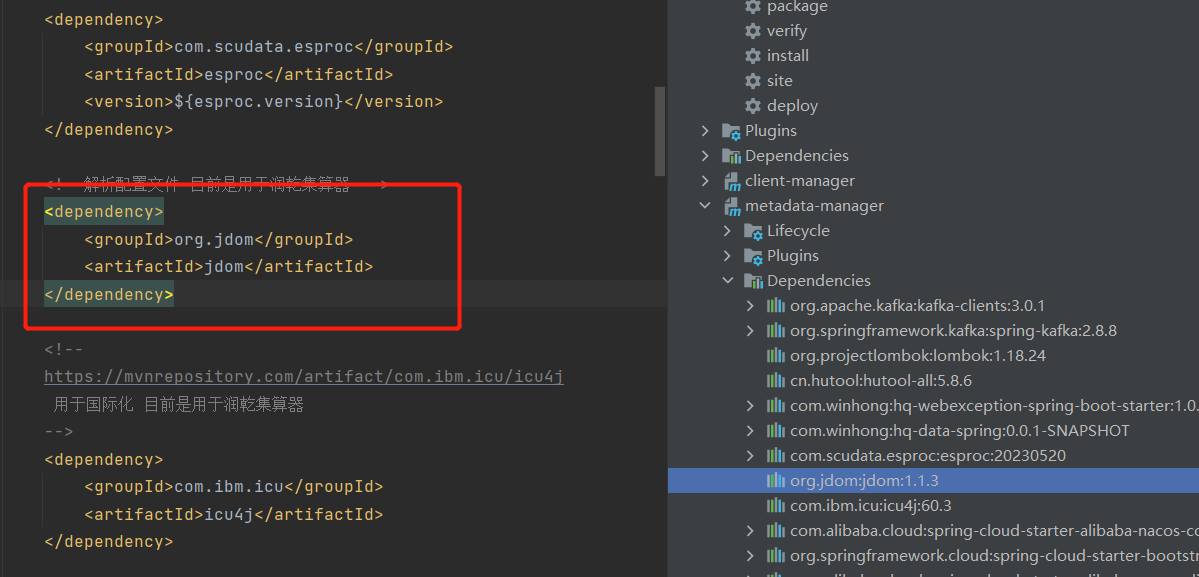1199x577 pixels.
Task: Click the gear icon beside install goal
Action: (x=753, y=56)
